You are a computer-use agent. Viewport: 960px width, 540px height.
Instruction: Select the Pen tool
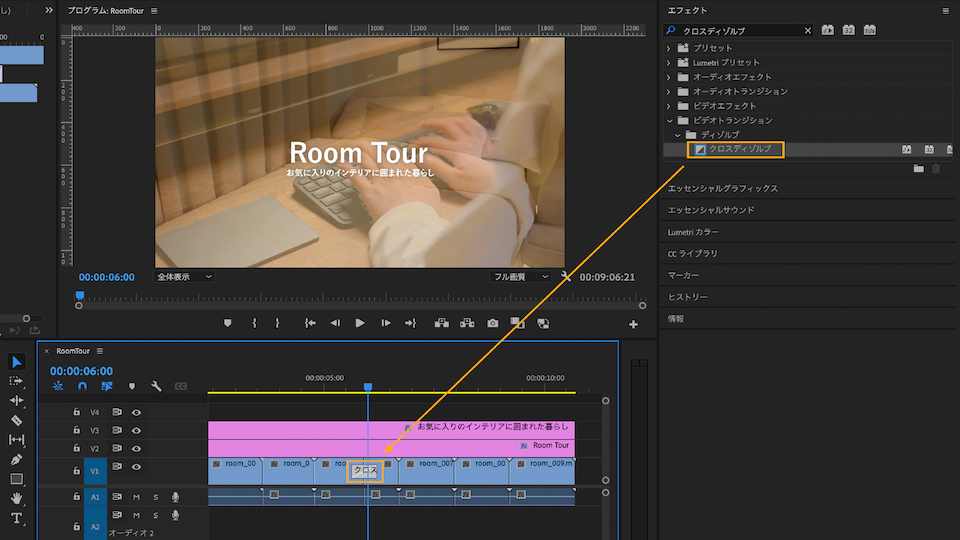point(16,459)
